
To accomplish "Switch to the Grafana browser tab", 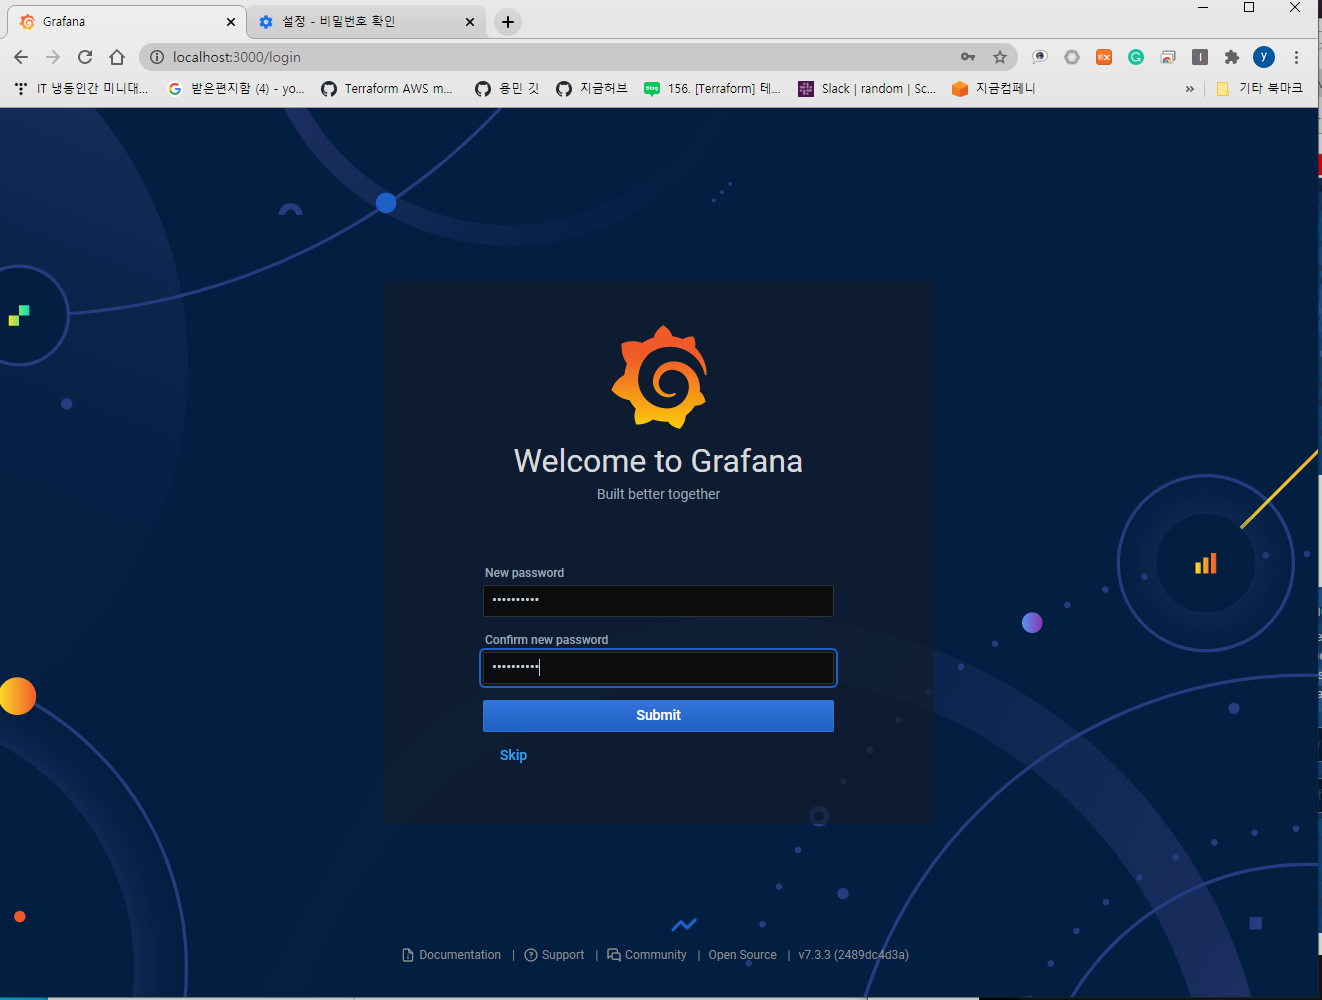I will pyautogui.click(x=125, y=21).
